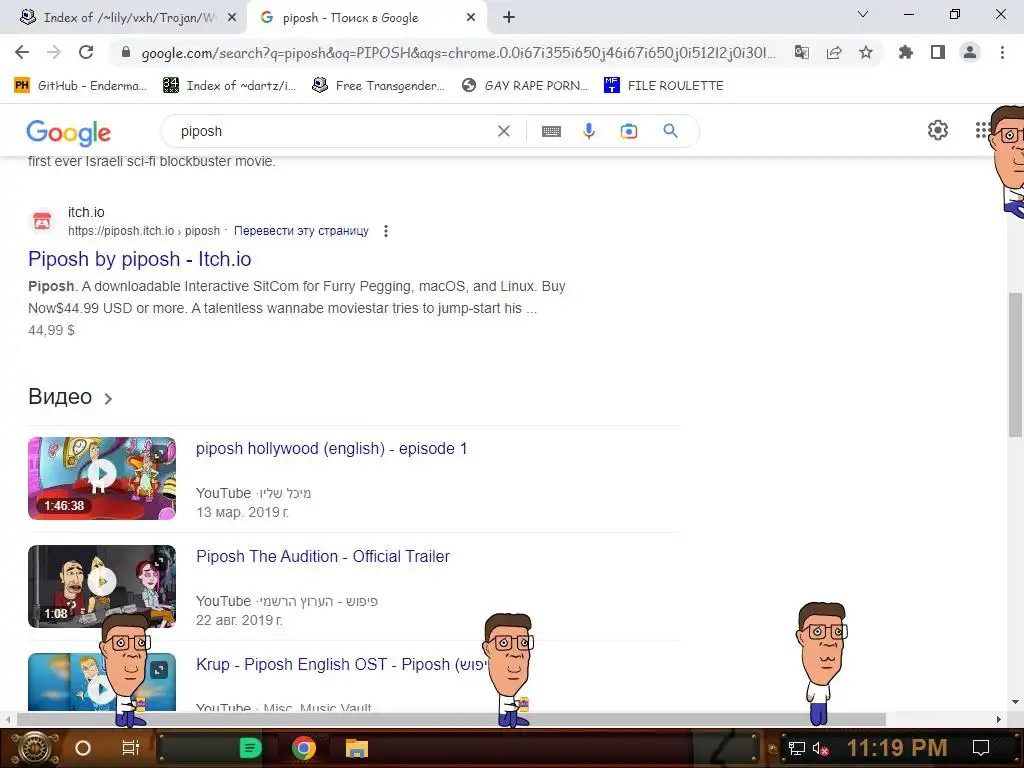Image resolution: width=1024 pixels, height=768 pixels.
Task: Open Chrome from the taskbar
Action: 304,748
